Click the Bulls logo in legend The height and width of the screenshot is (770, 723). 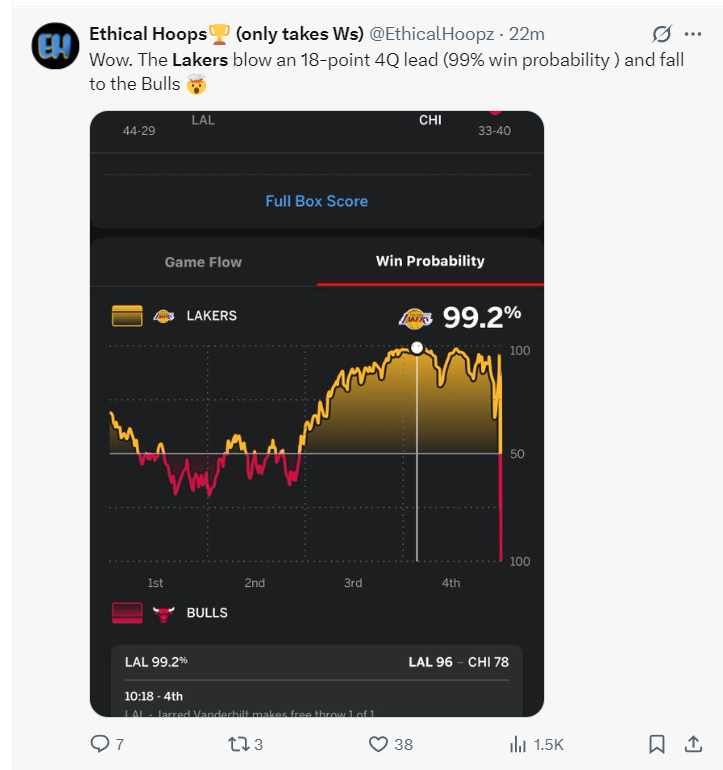[164, 613]
